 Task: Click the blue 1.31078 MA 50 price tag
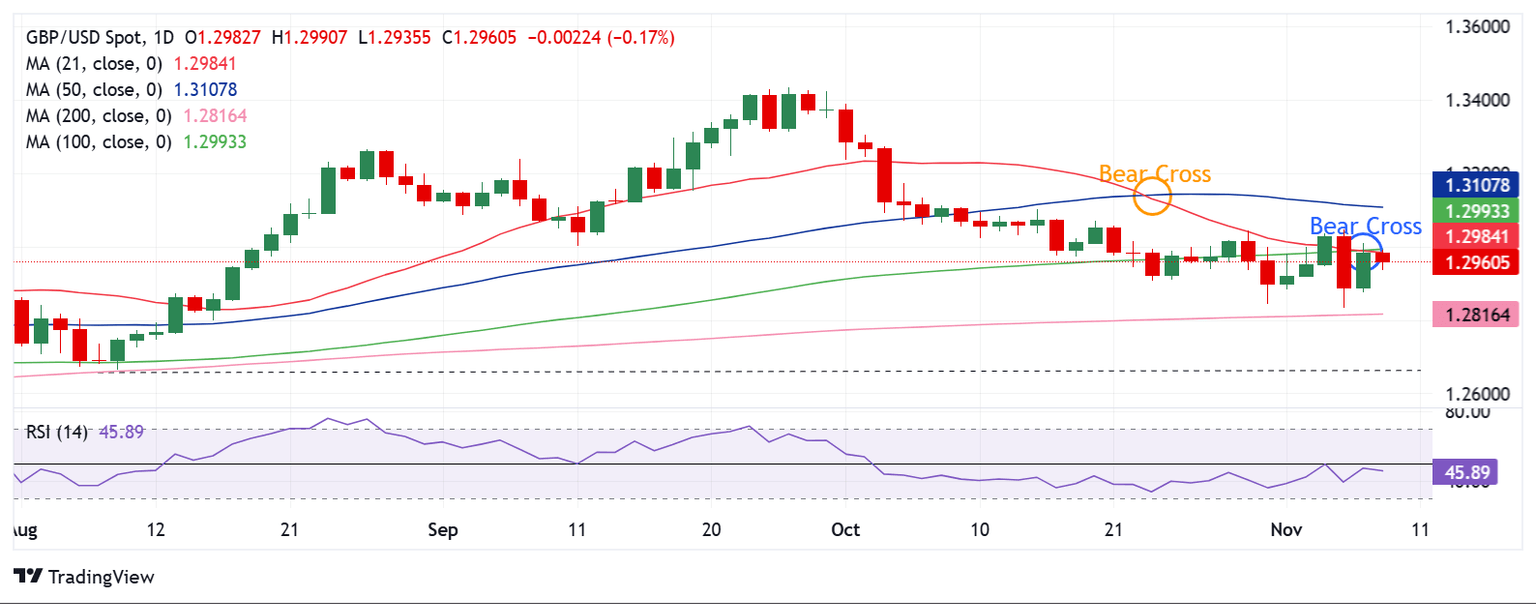(1476, 185)
